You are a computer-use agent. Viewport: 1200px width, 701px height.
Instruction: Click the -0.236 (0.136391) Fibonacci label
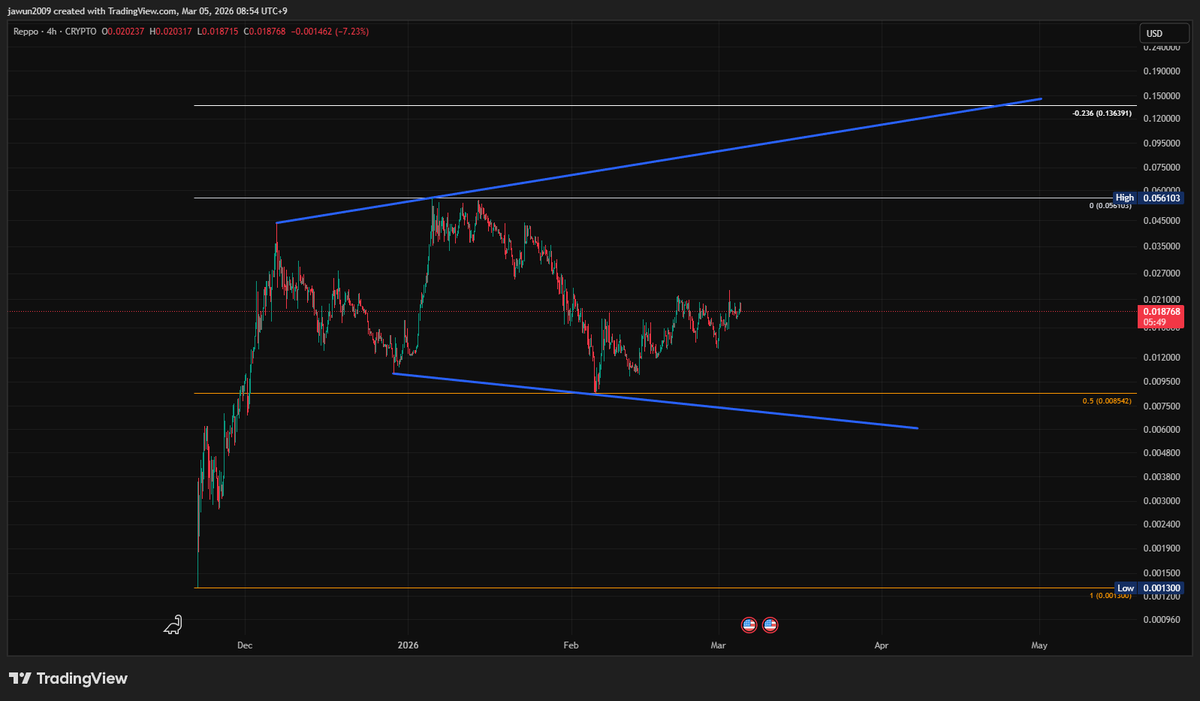click(1101, 113)
